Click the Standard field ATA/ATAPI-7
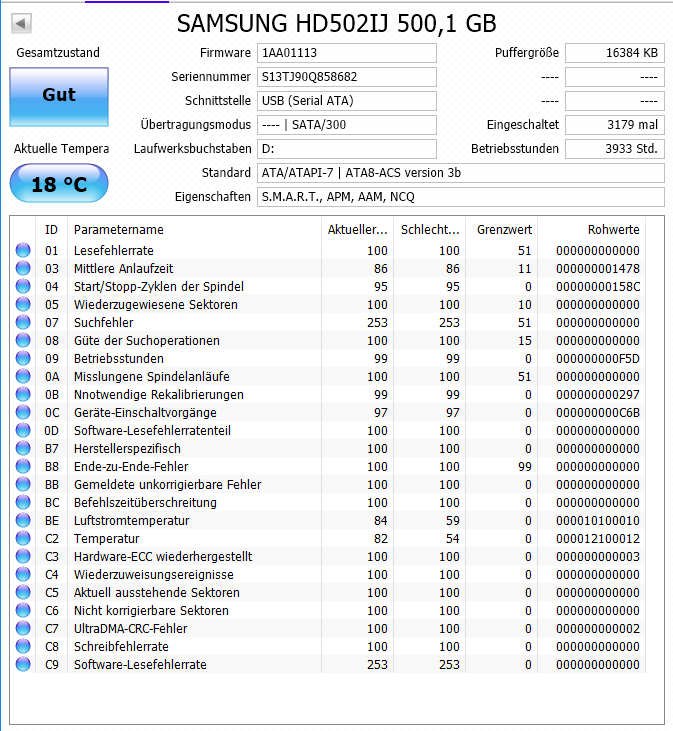 [x=460, y=173]
